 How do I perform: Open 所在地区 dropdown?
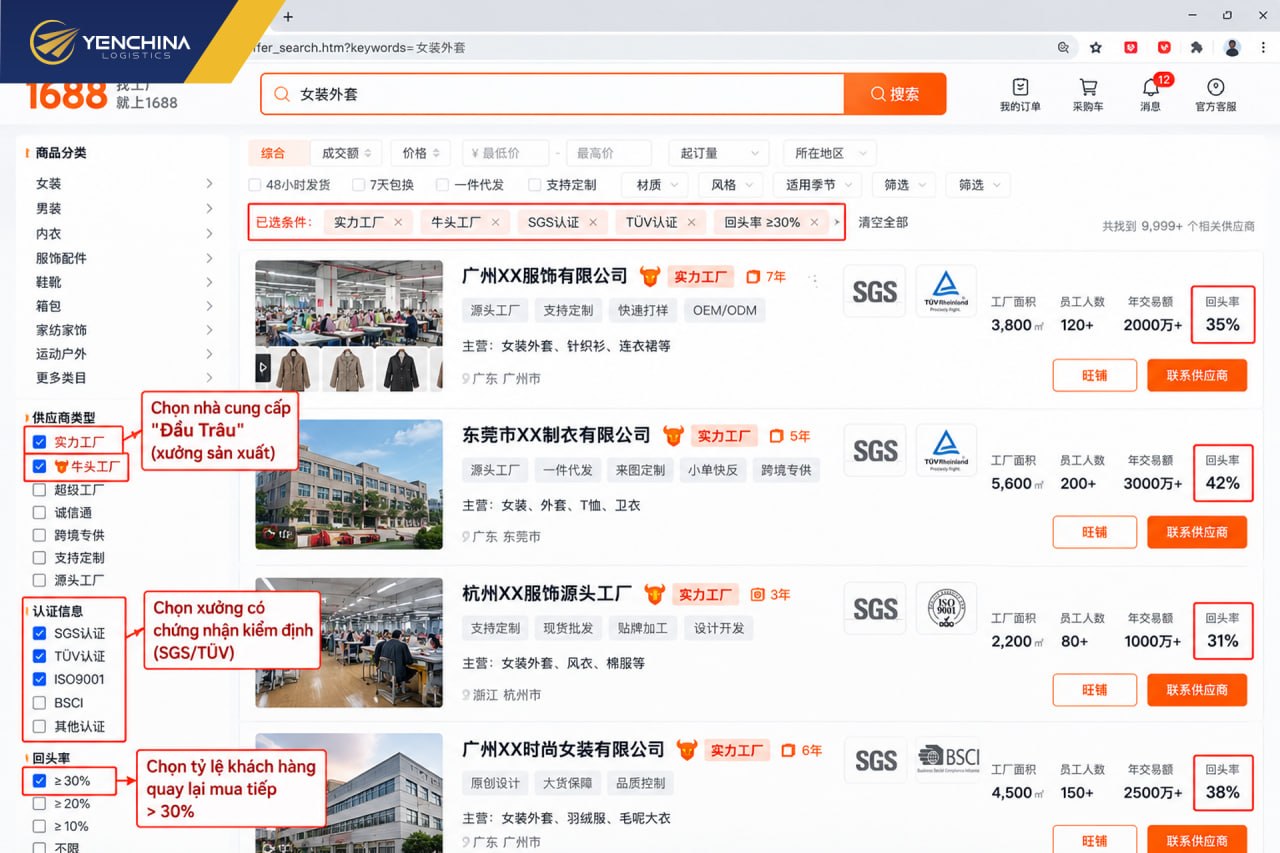tap(830, 153)
